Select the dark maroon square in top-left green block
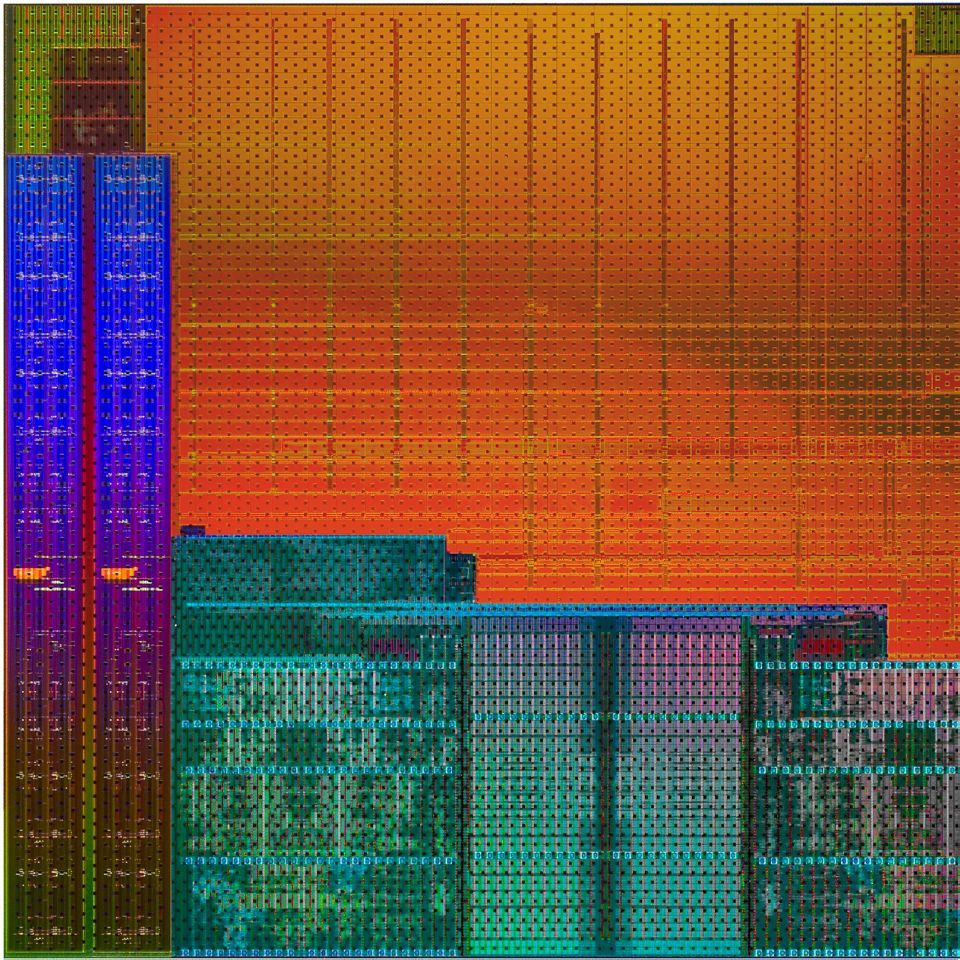 coord(92,100)
